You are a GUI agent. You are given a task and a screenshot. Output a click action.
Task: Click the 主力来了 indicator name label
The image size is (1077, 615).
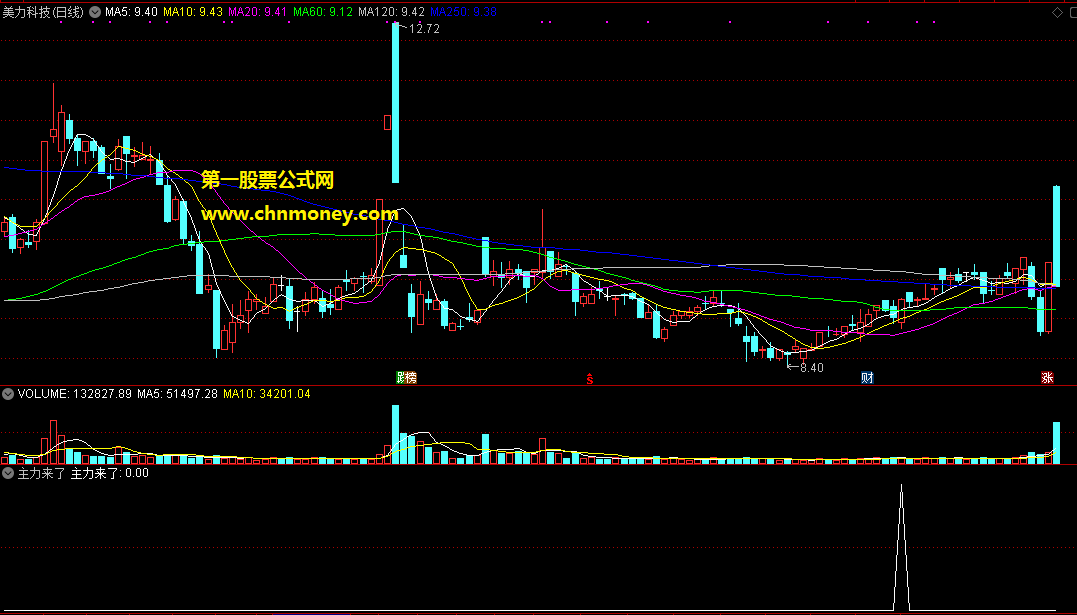tap(41, 473)
